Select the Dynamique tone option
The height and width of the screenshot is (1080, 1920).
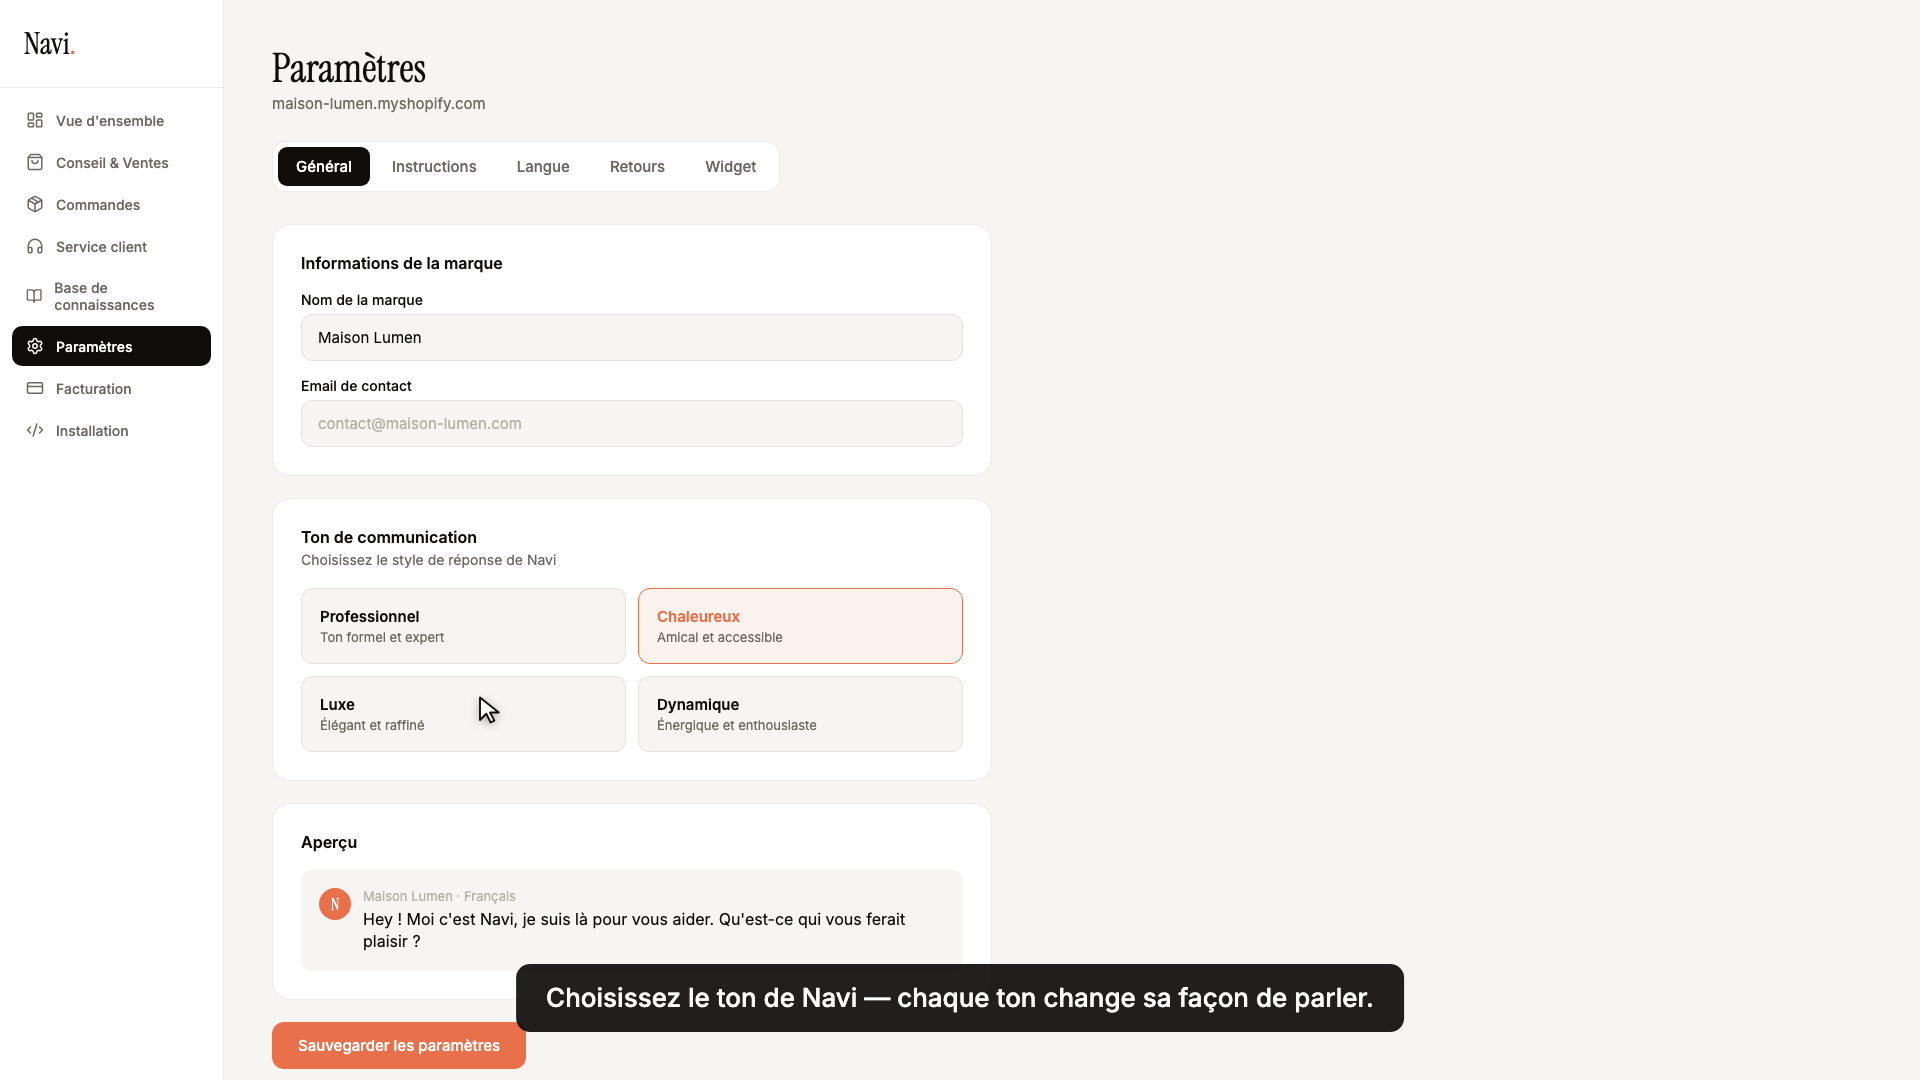[800, 714]
